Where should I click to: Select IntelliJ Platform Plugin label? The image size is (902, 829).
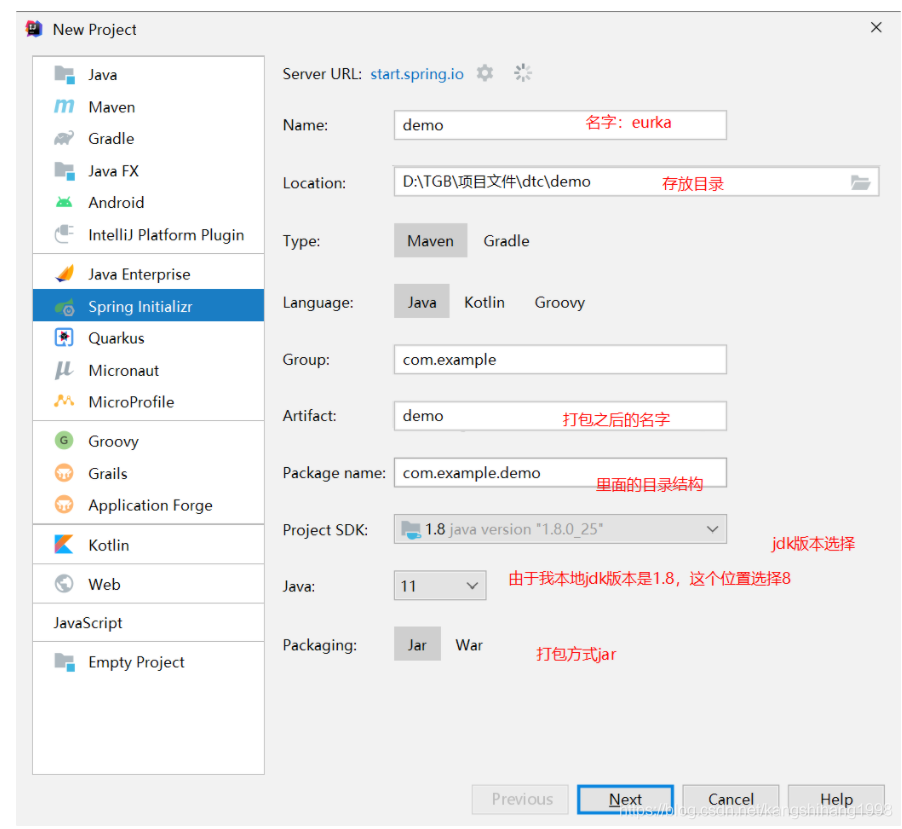coord(166,235)
